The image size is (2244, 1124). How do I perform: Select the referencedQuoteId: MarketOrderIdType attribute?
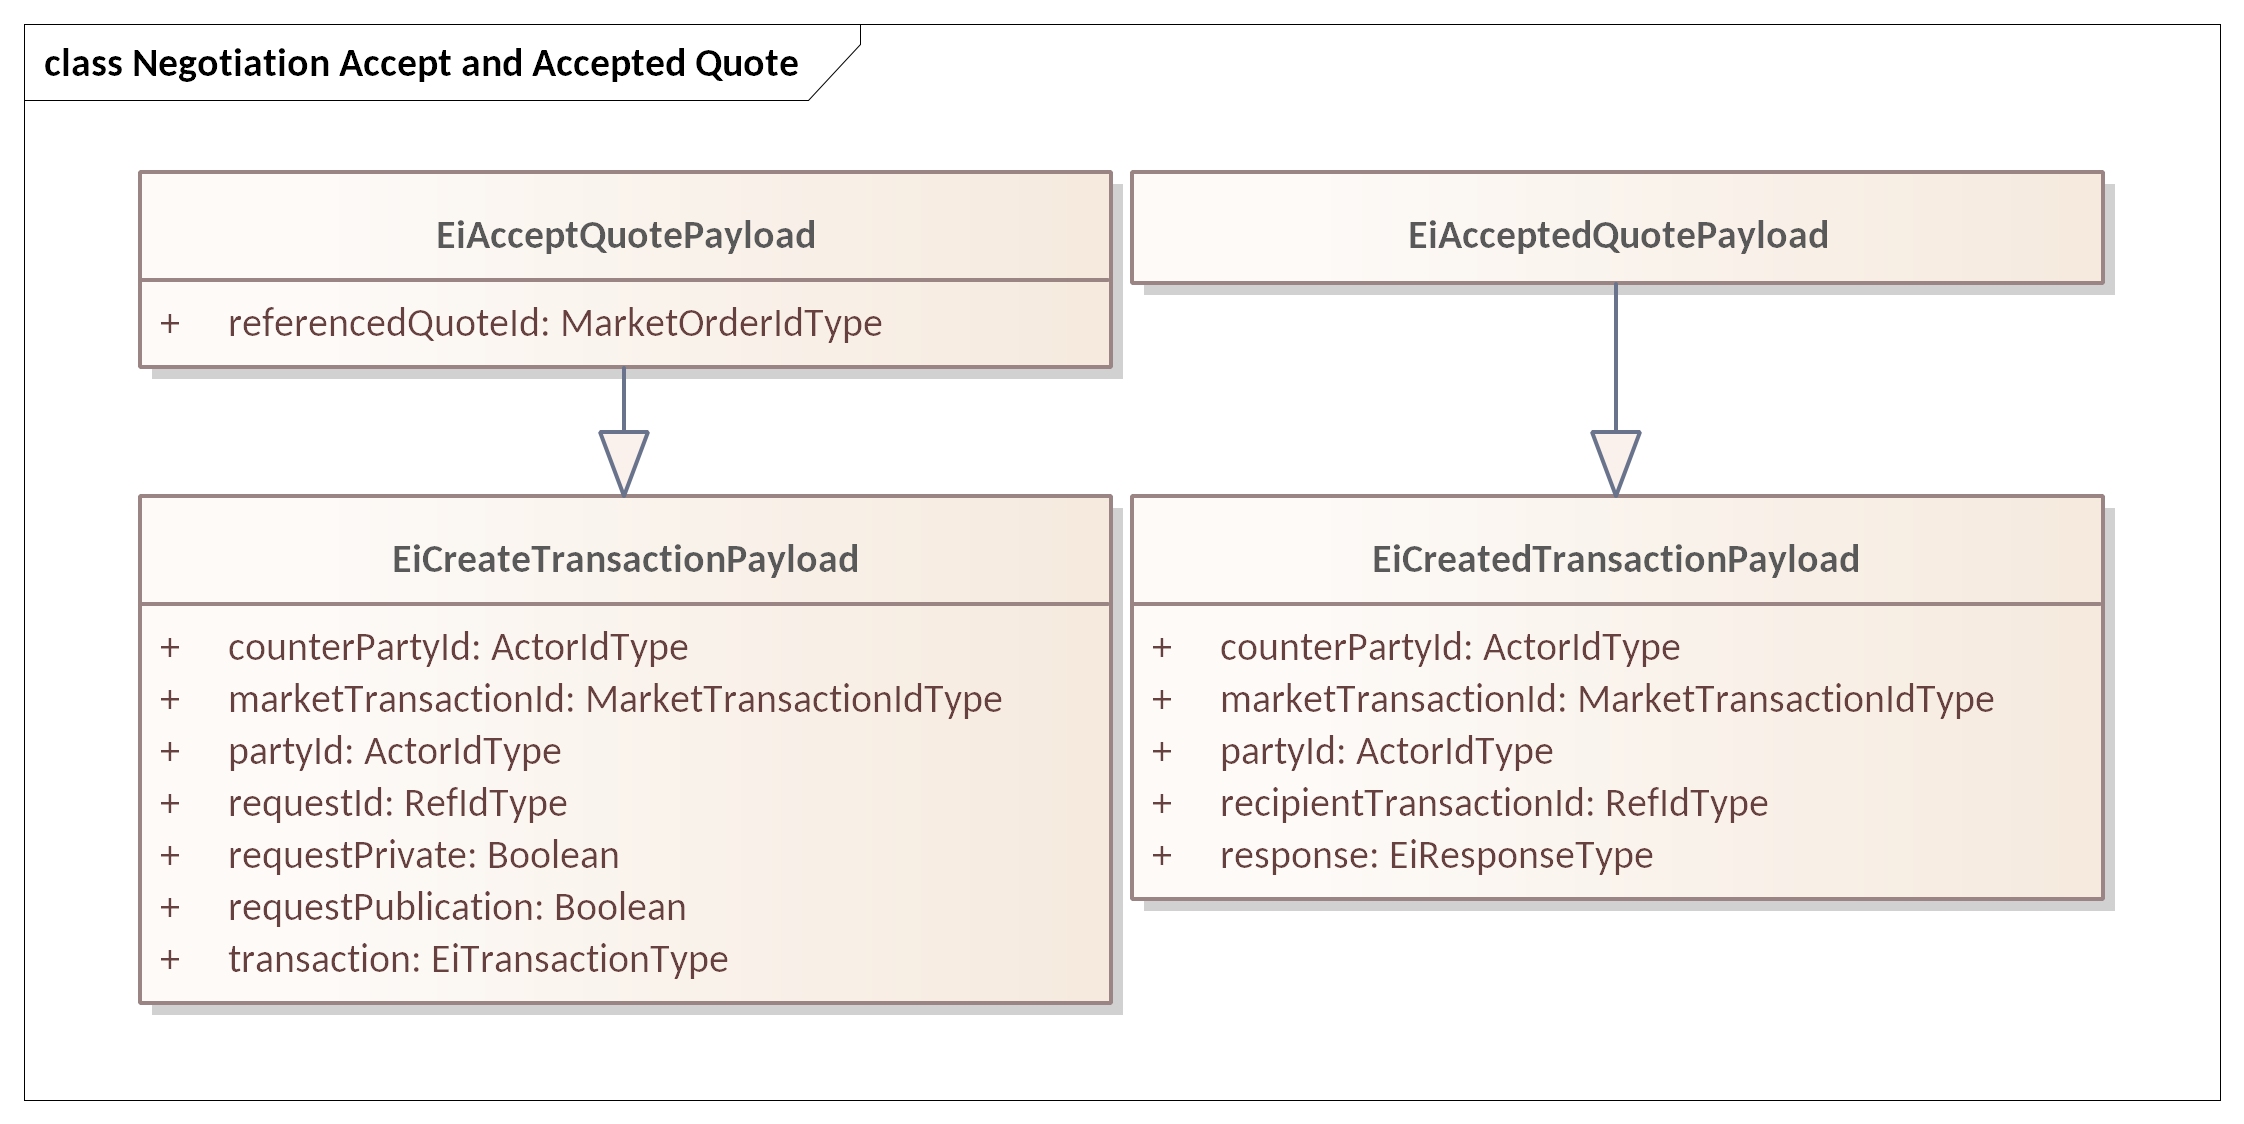point(555,323)
